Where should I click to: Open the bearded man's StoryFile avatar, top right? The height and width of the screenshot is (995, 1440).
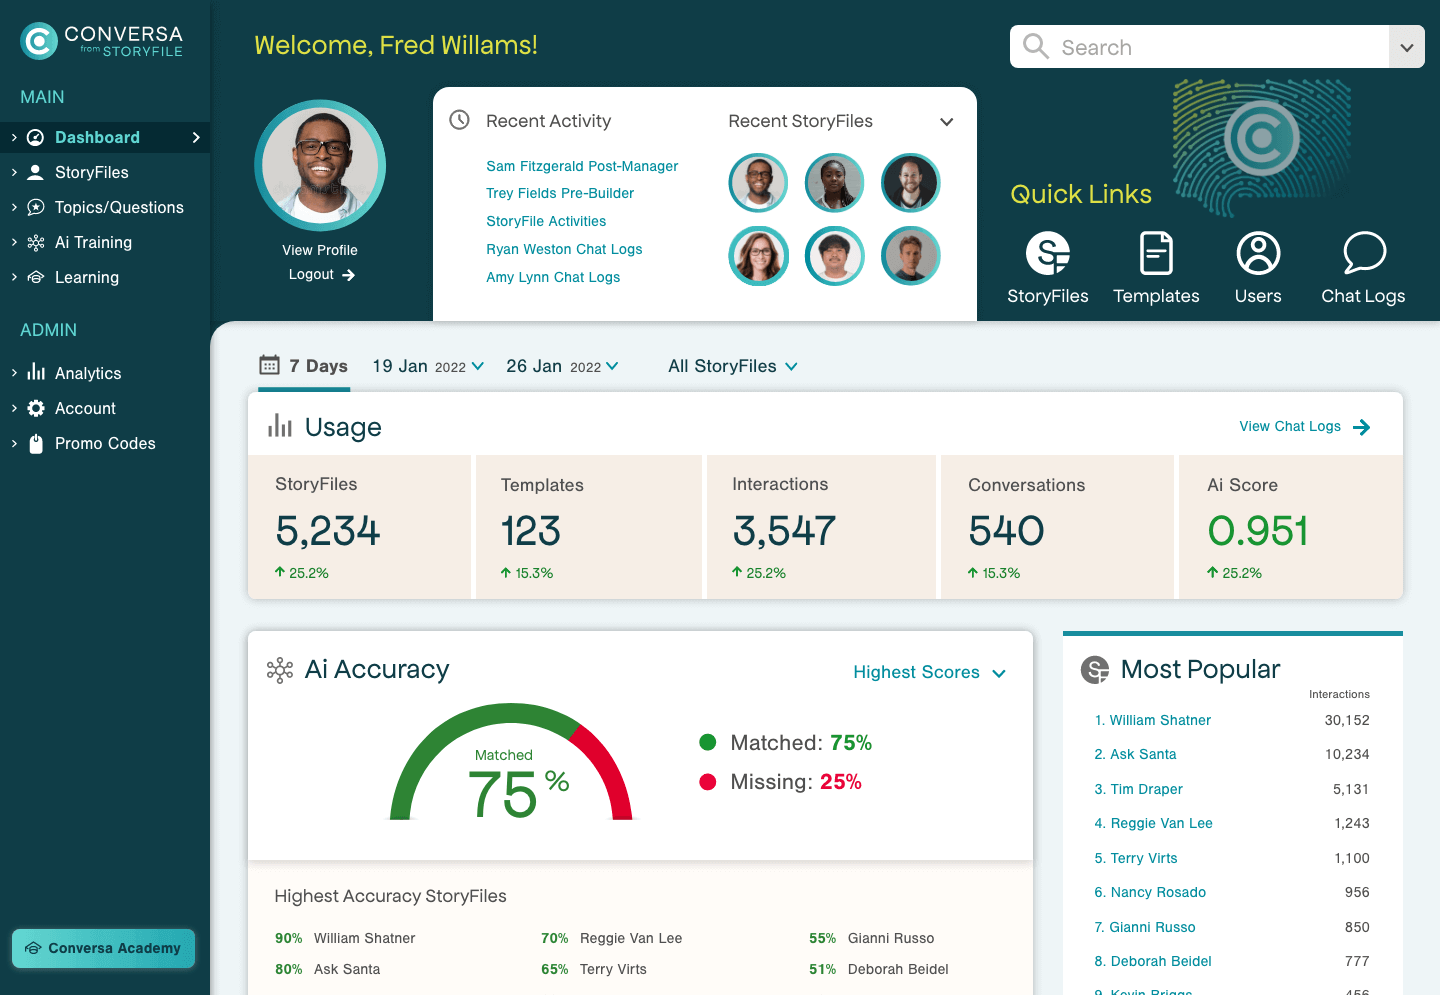click(910, 183)
